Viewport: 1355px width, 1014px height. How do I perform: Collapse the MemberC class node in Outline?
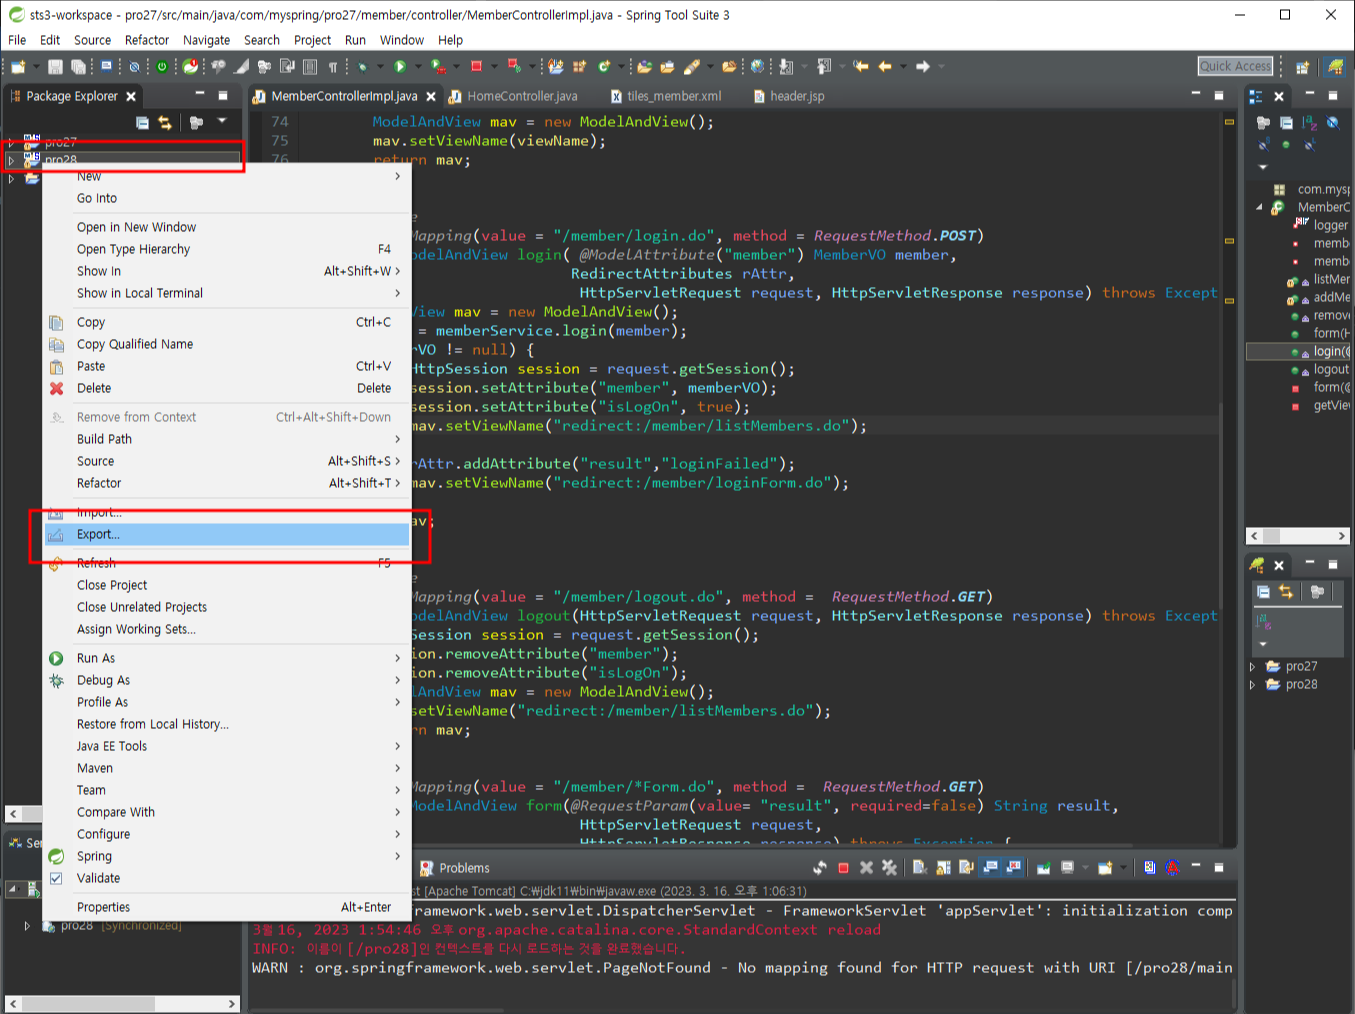pyautogui.click(x=1259, y=207)
